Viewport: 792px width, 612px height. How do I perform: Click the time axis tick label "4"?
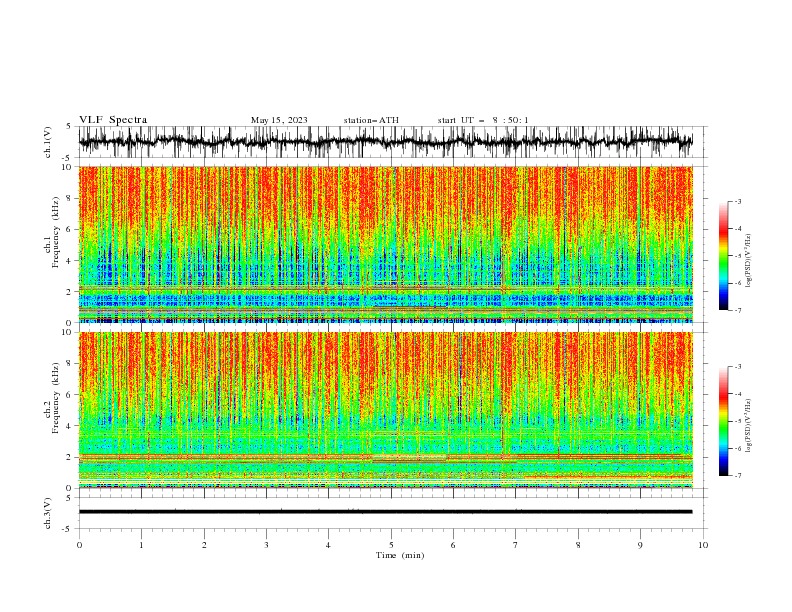328,545
